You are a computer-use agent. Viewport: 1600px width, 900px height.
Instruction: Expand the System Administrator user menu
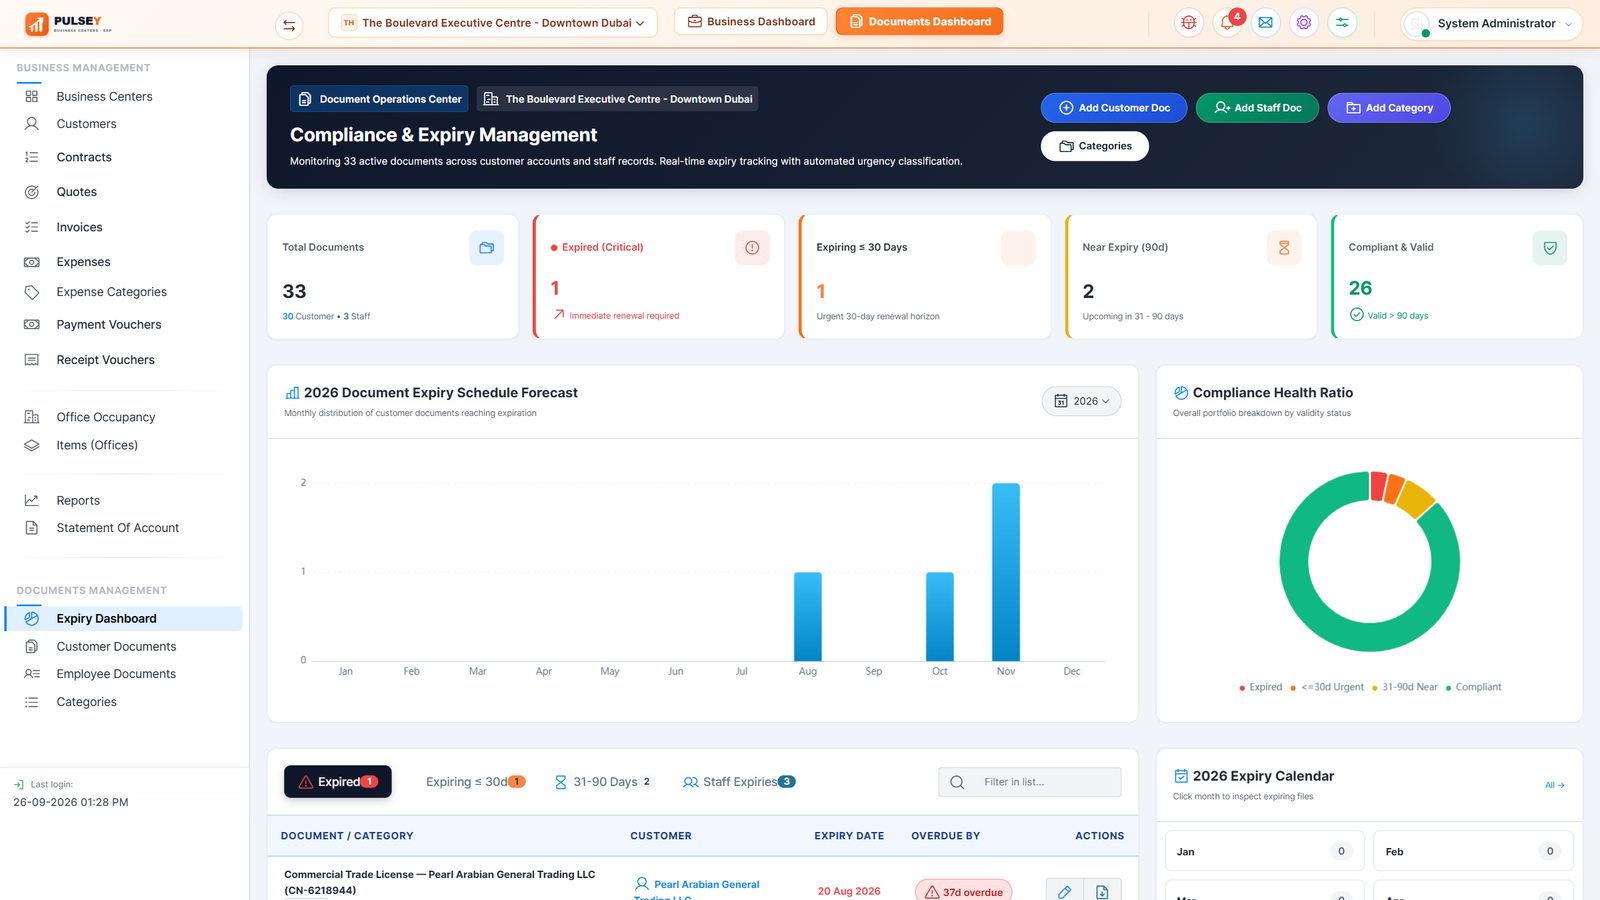click(1491, 24)
